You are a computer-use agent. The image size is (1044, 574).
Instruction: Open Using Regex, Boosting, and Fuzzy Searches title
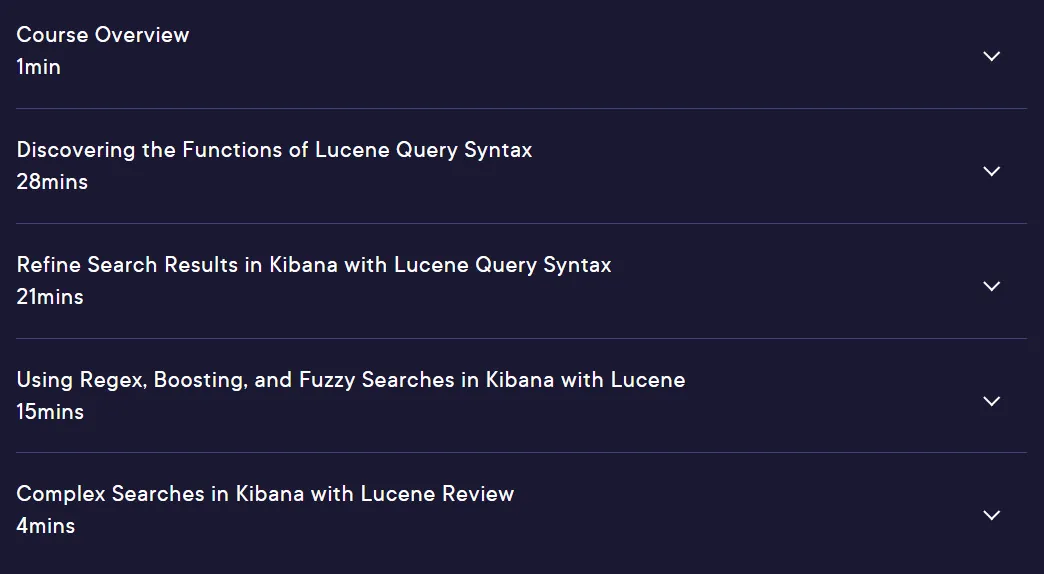pos(351,380)
